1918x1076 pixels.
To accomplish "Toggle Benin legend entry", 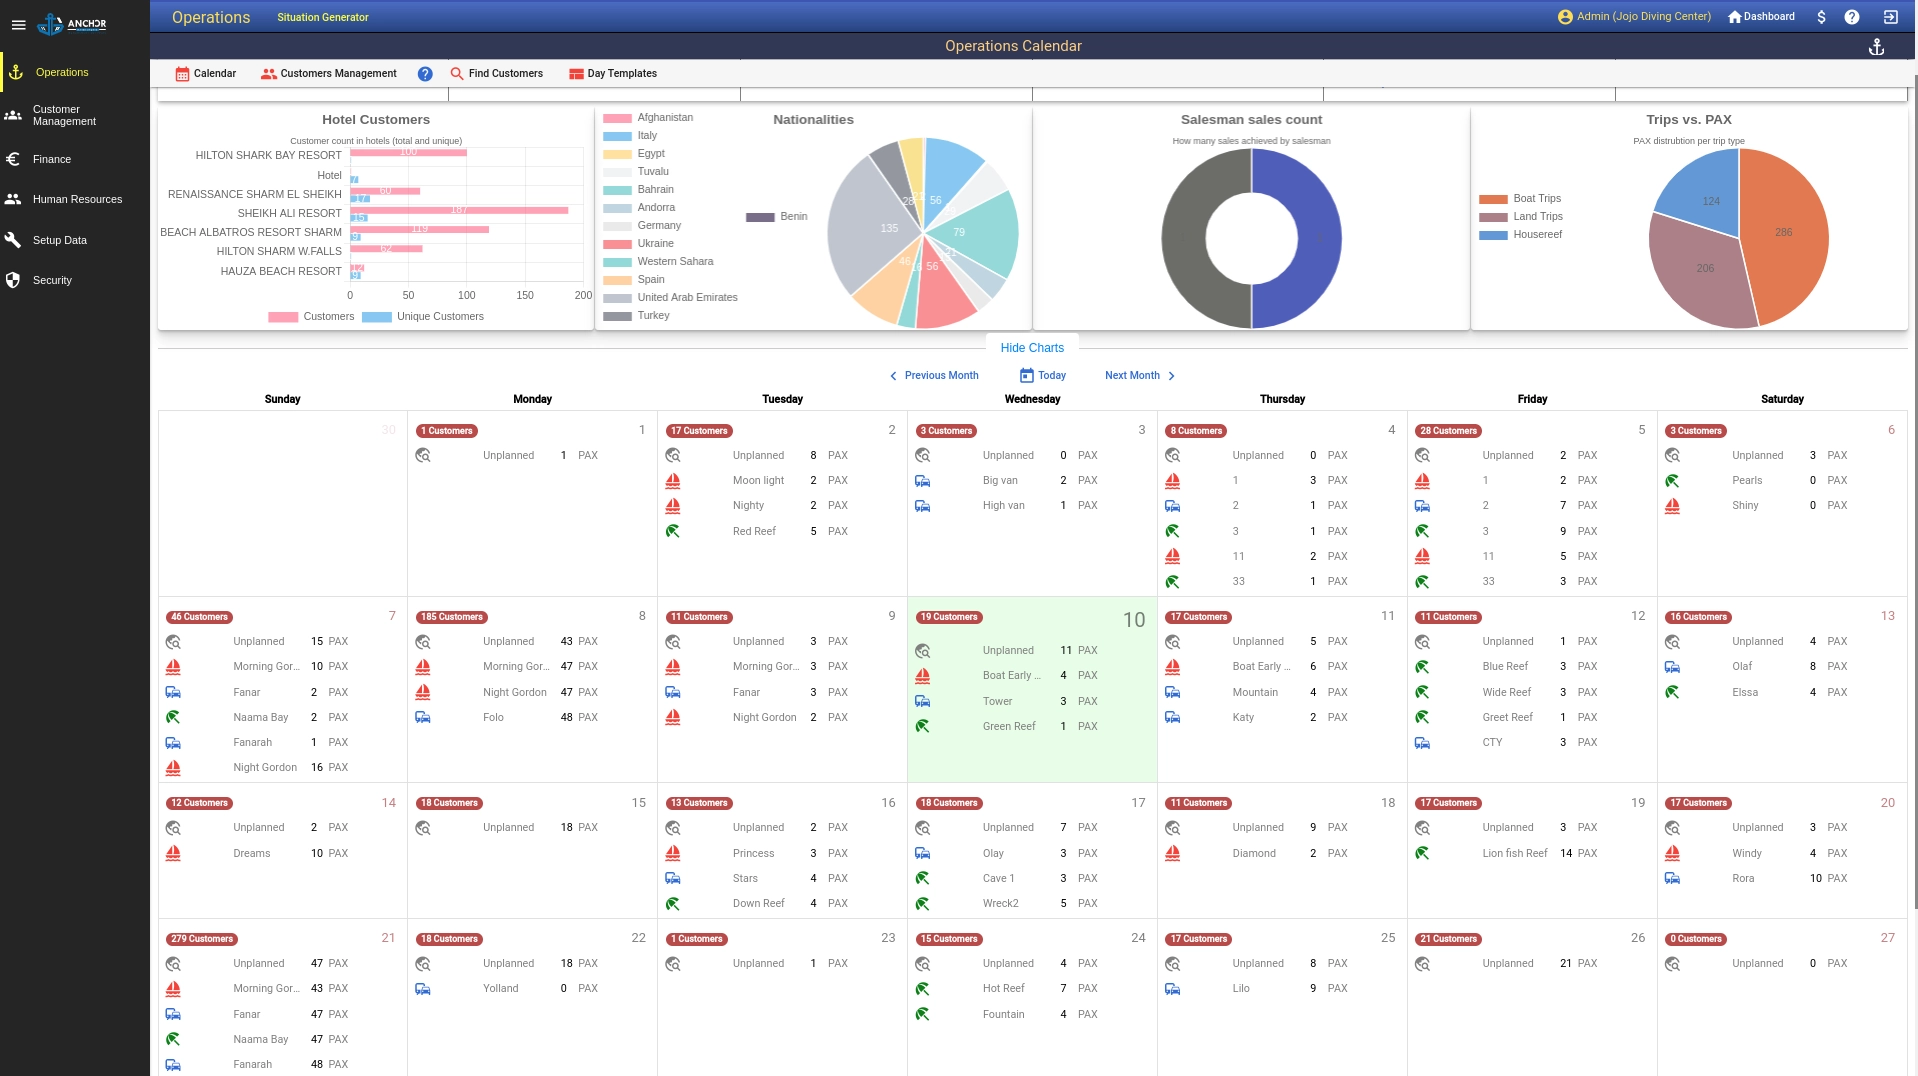I will [777, 216].
